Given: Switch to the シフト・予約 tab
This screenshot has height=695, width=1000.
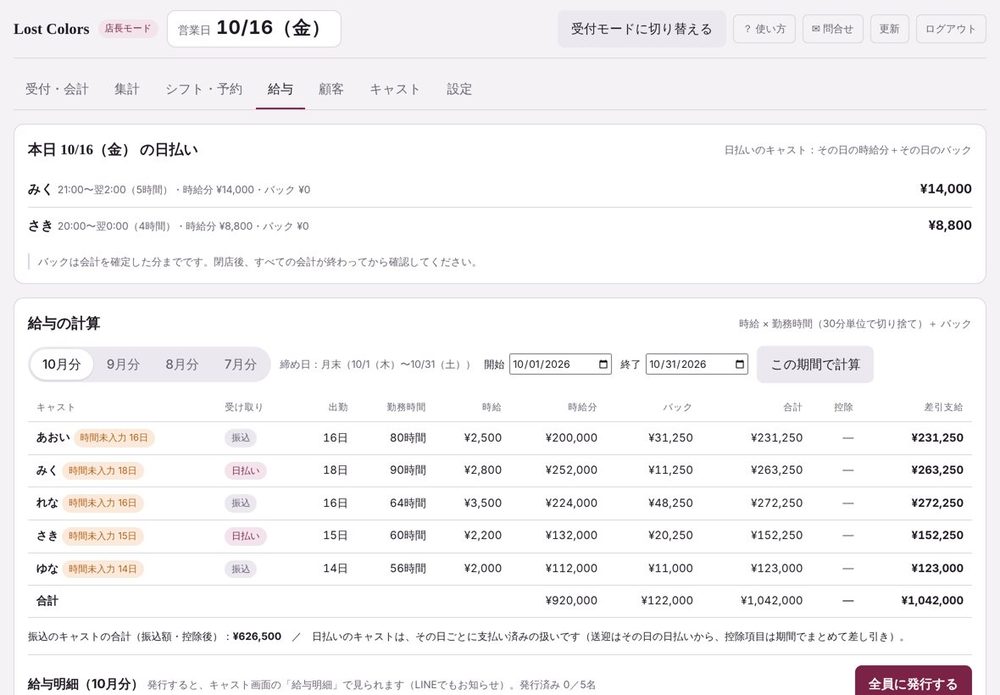Looking at the screenshot, I should pyautogui.click(x=203, y=89).
